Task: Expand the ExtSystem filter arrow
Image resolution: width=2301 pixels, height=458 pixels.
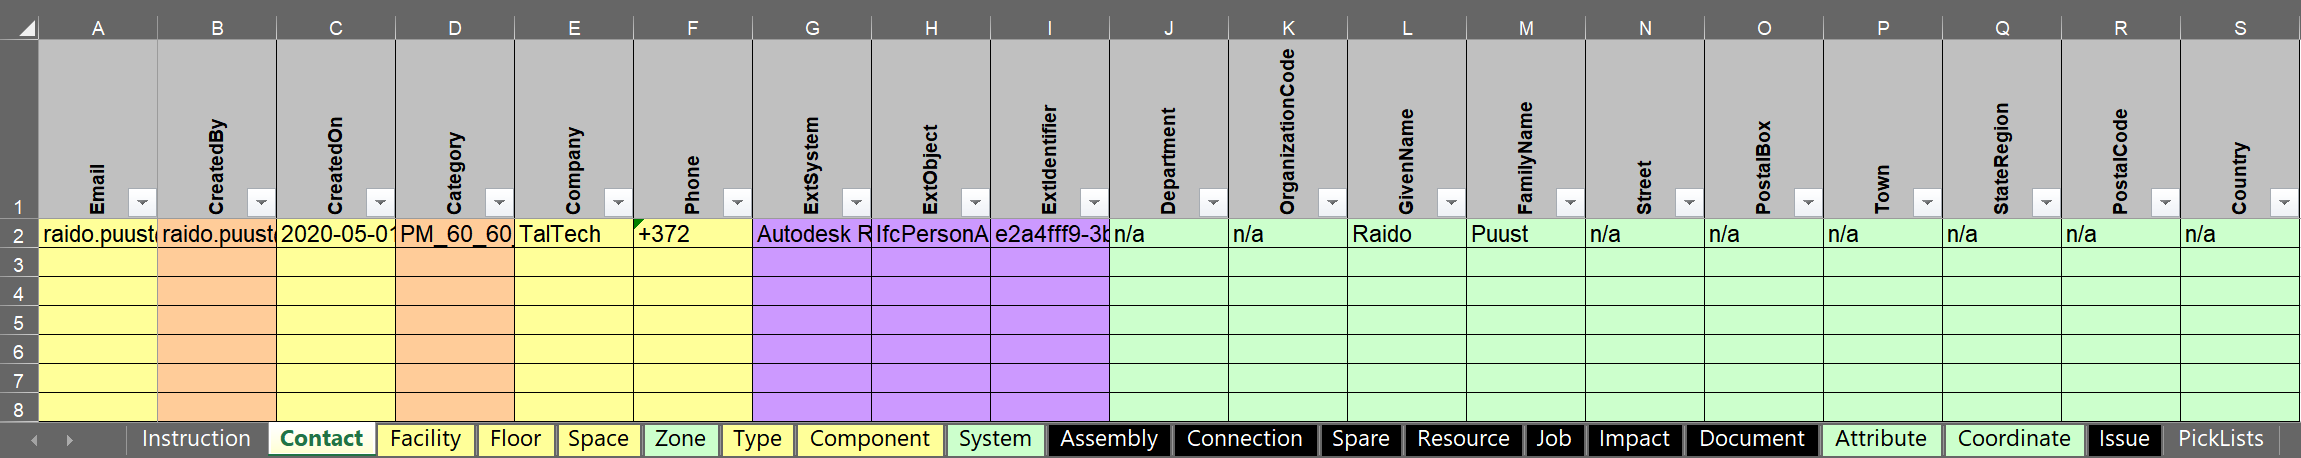Action: pos(856,203)
